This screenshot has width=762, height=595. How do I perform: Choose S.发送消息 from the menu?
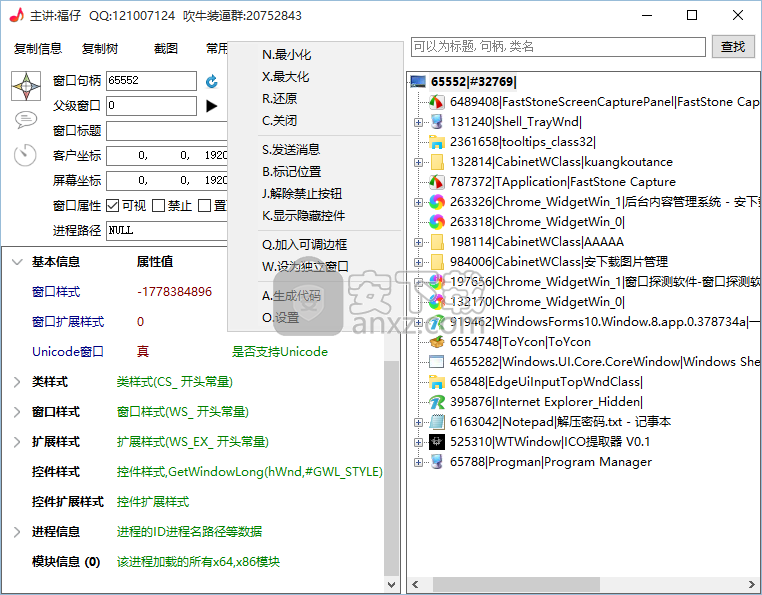[315, 149]
